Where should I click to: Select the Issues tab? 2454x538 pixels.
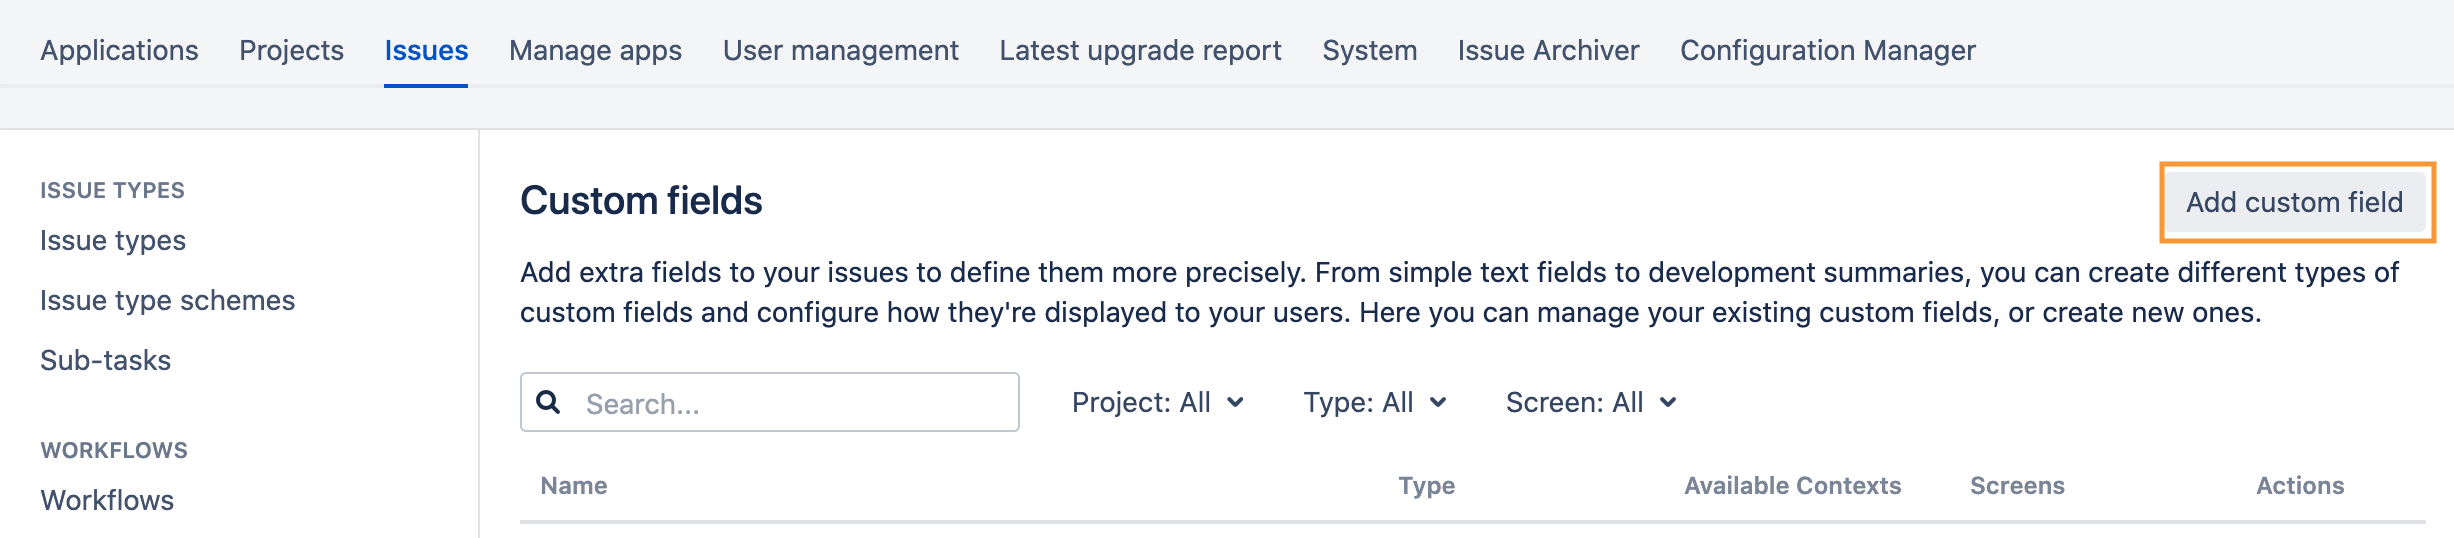(426, 50)
